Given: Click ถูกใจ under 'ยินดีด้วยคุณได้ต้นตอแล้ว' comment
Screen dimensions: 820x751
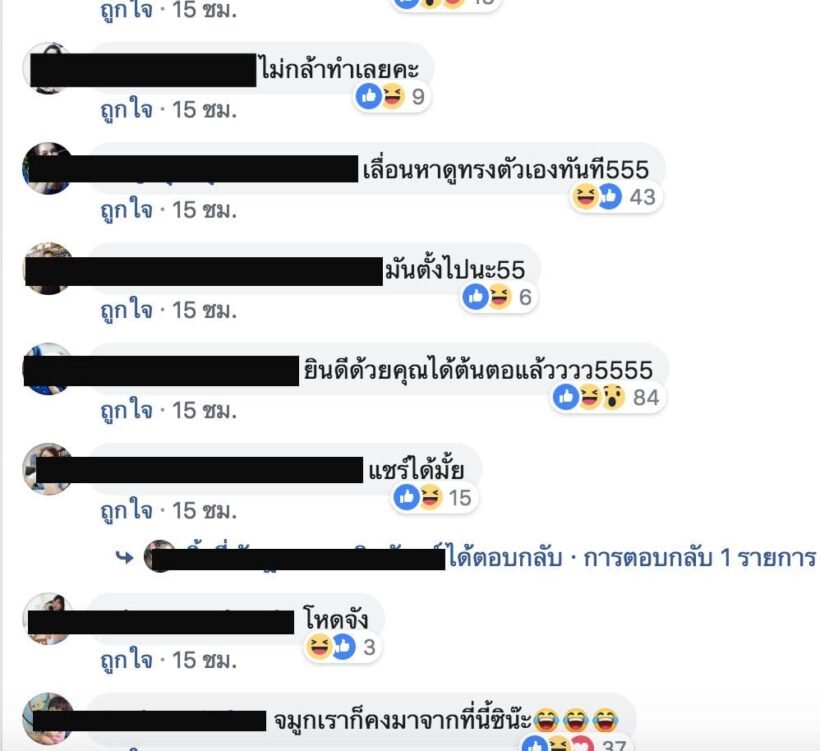Looking at the screenshot, I should [127, 411].
